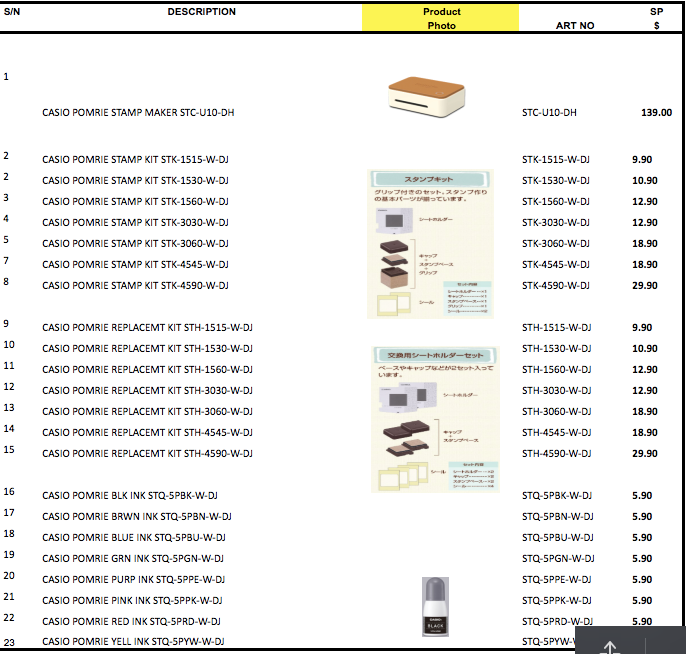The image size is (686, 654).
Task: Click the 139.00 price cell
Action: click(656, 112)
